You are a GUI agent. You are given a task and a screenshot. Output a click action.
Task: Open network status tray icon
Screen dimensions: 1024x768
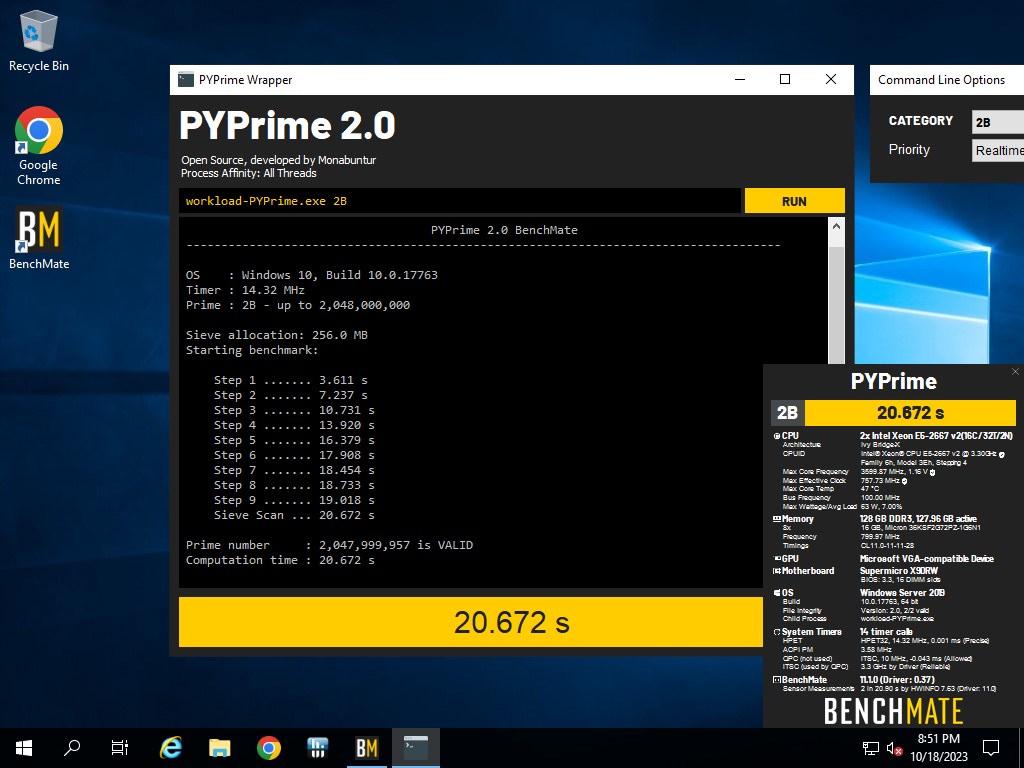[x=871, y=748]
